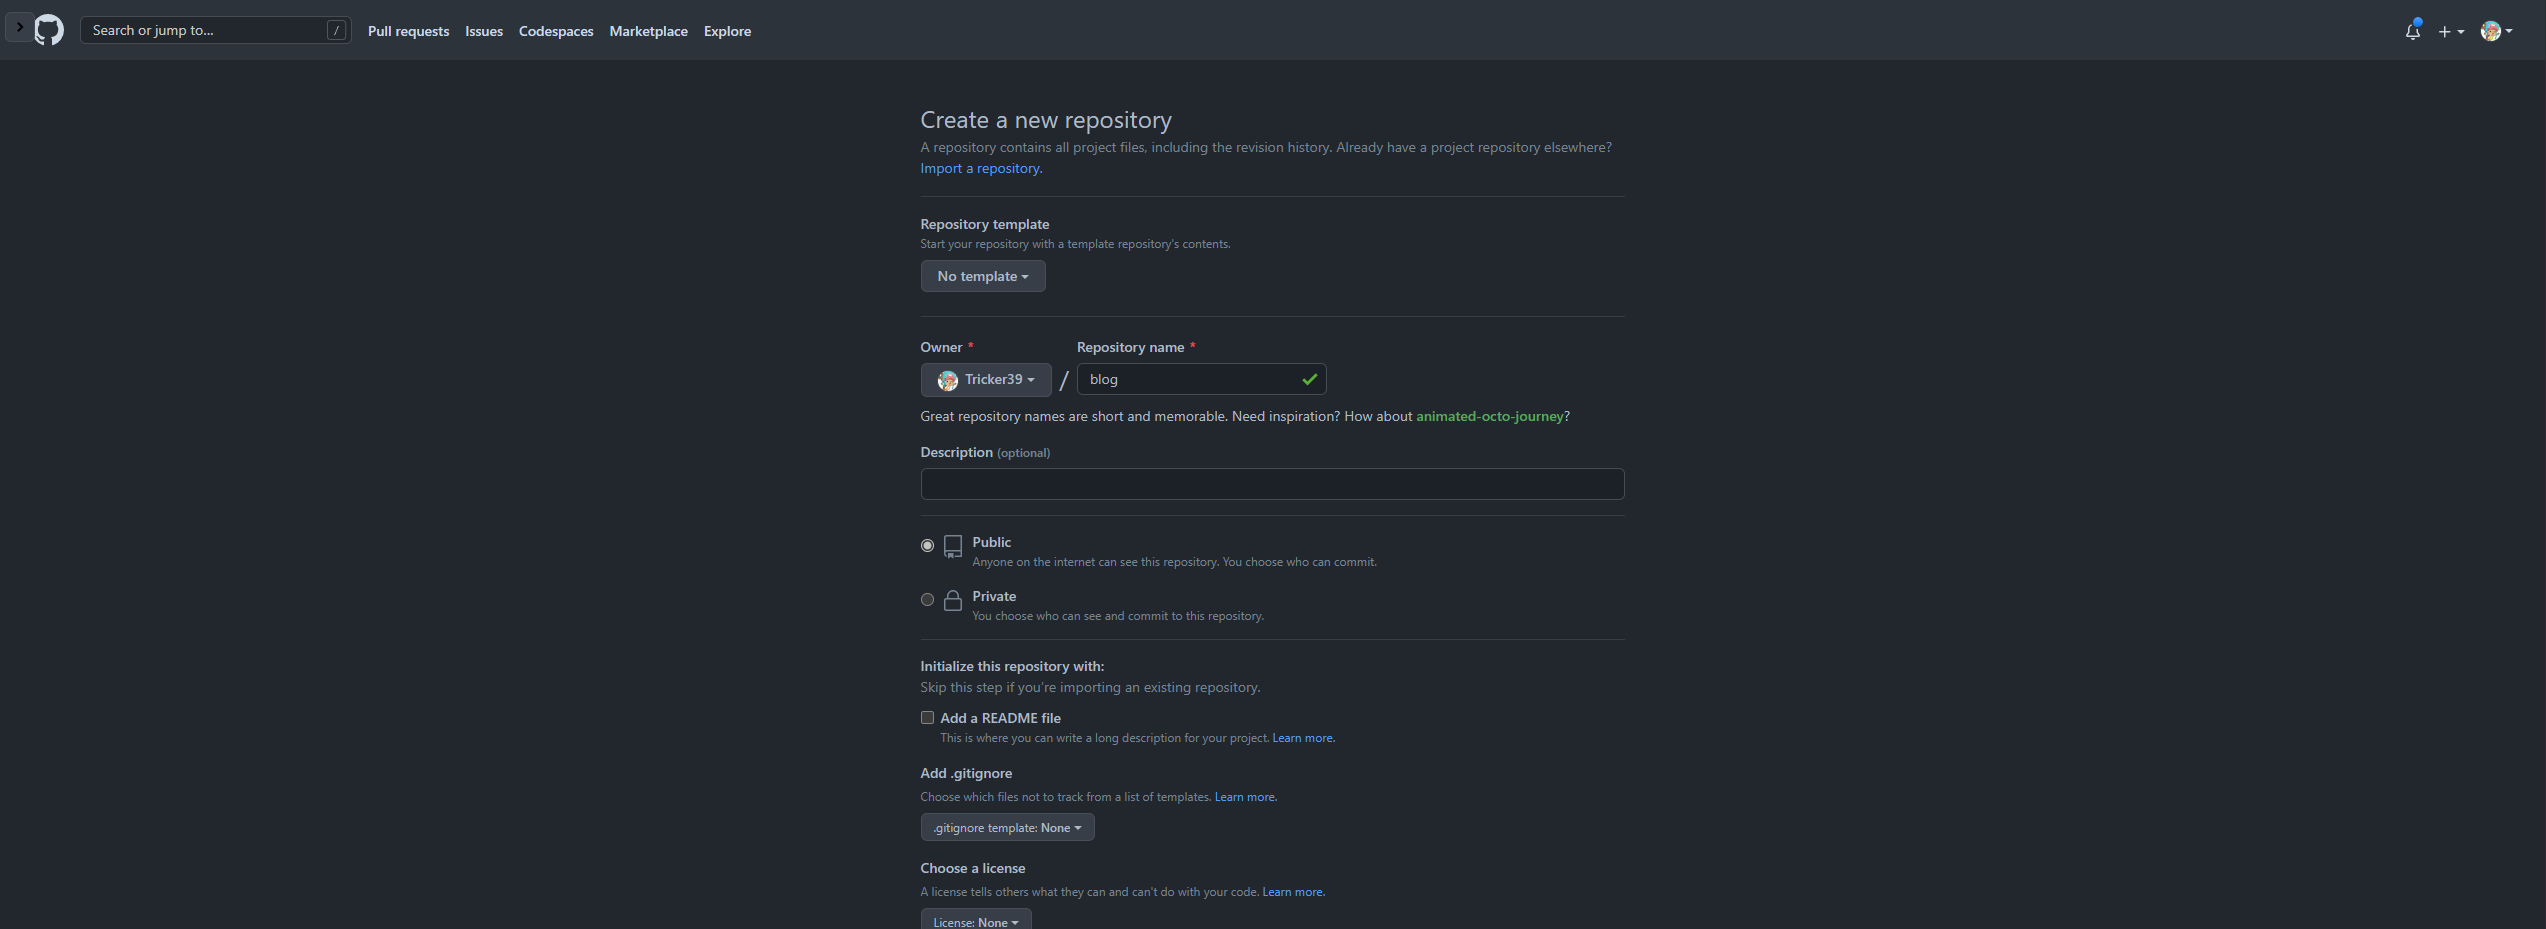
Task: Check the Add a README file checkbox
Action: pyautogui.click(x=927, y=718)
